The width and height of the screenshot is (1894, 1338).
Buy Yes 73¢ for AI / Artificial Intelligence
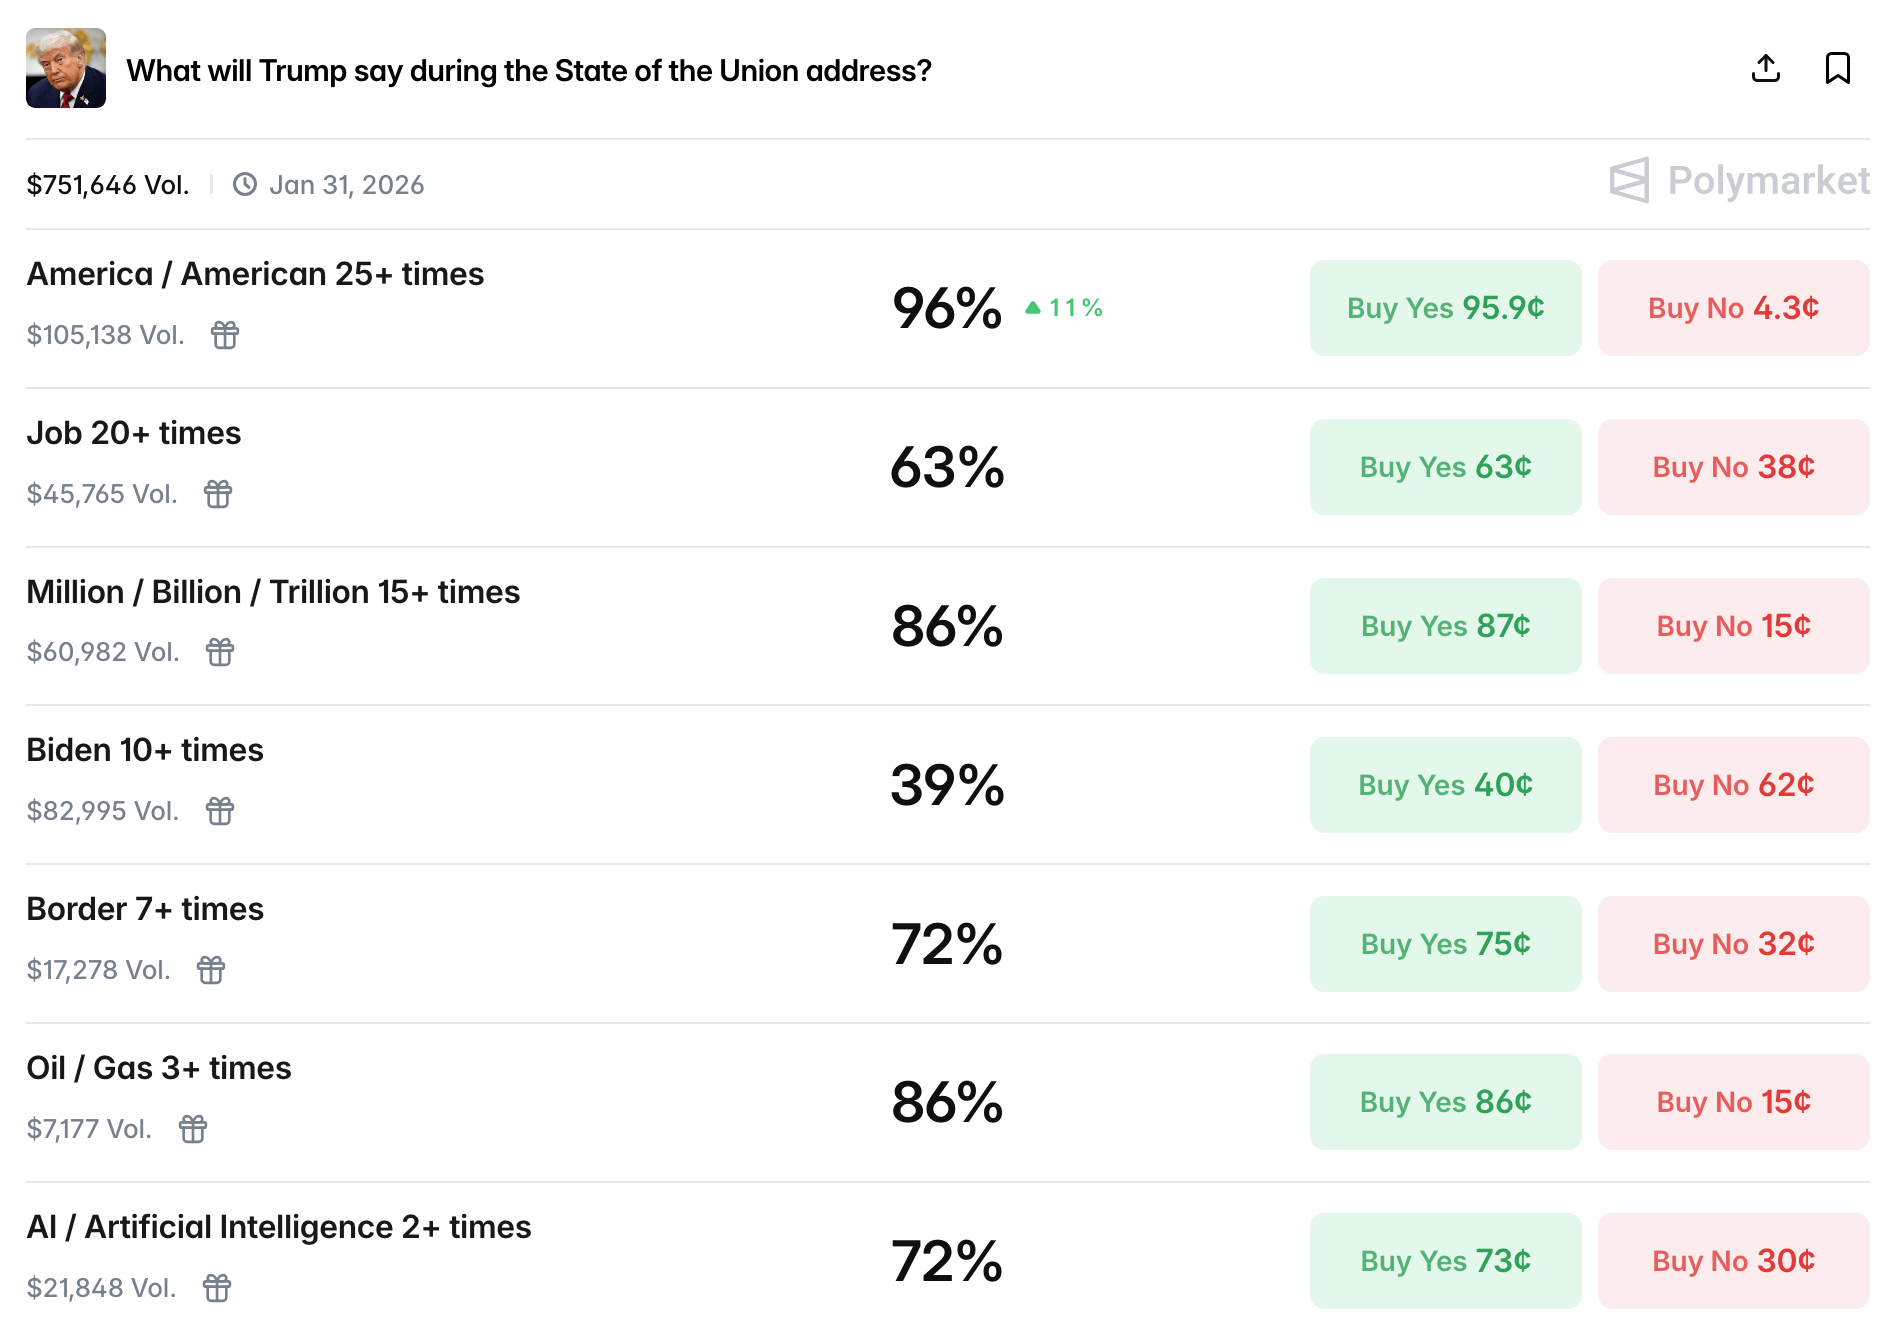1445,1261
